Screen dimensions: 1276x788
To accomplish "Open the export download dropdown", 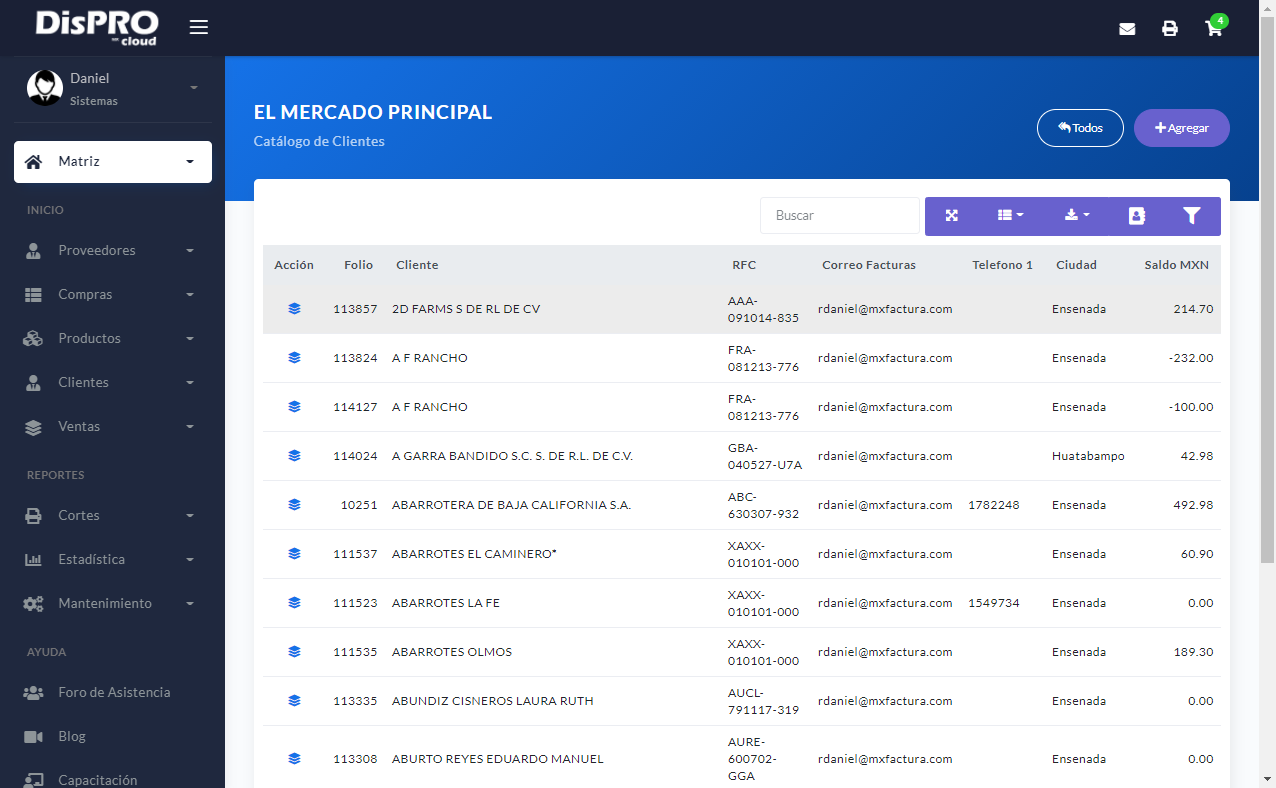I will pos(1074,215).
